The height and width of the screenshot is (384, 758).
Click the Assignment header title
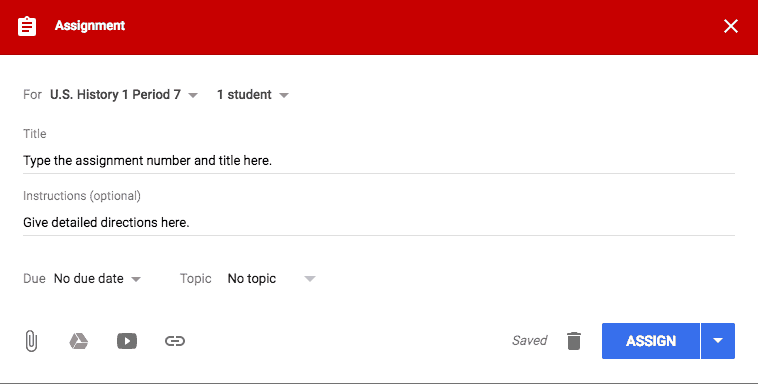coord(90,26)
